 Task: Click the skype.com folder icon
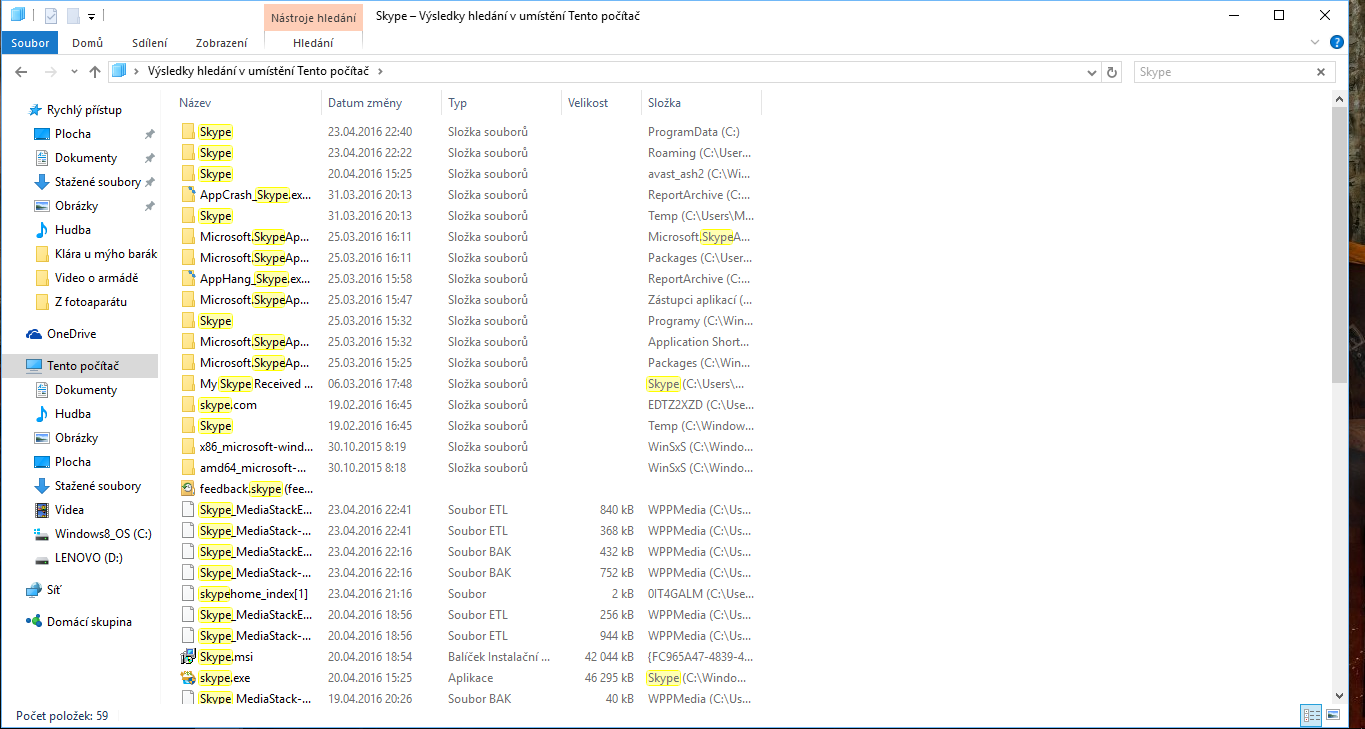click(188, 405)
